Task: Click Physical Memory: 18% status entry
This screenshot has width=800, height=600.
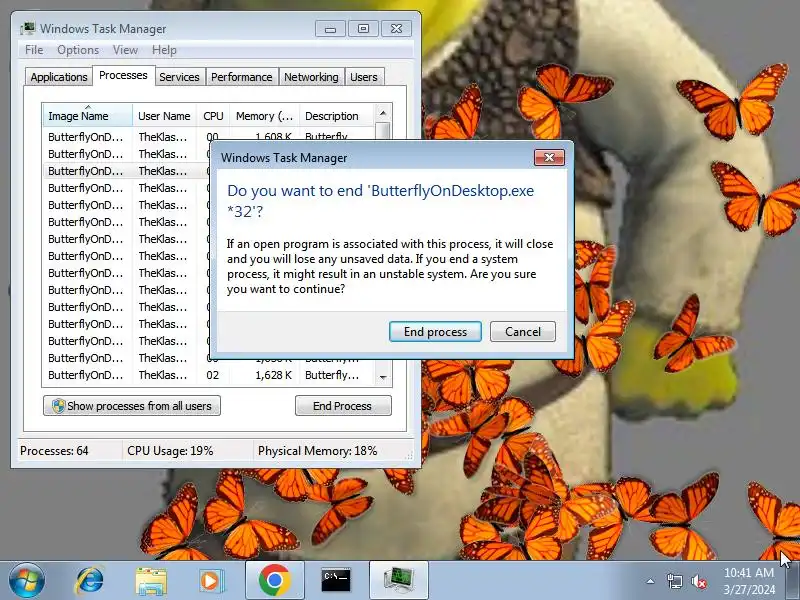Action: coord(317,451)
